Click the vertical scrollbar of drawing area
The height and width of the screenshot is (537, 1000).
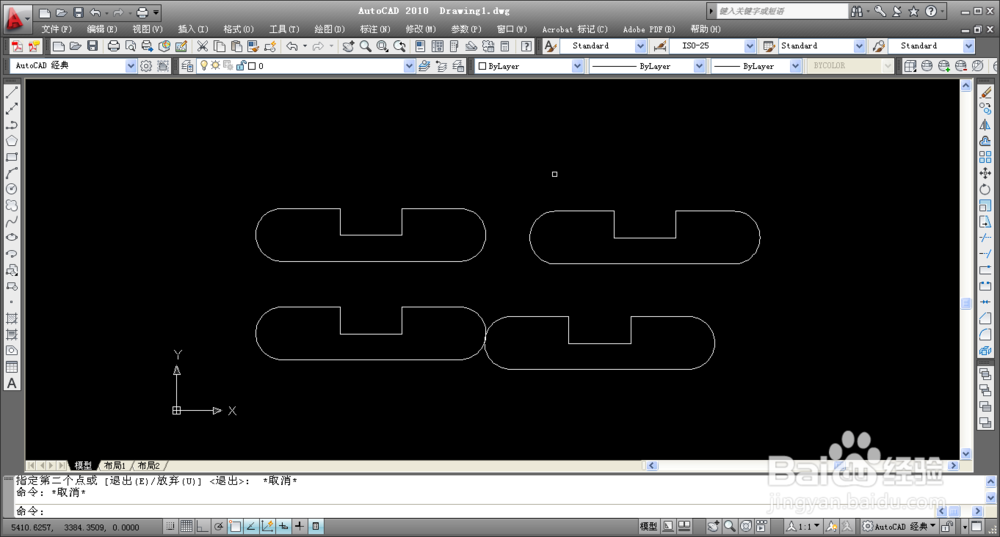(x=966, y=271)
